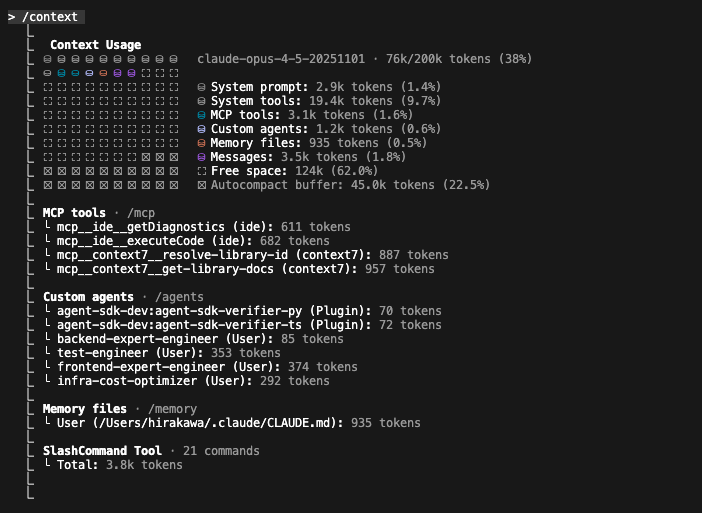The width and height of the screenshot is (702, 513).
Task: Click the Free space legend icon
Action: point(202,171)
